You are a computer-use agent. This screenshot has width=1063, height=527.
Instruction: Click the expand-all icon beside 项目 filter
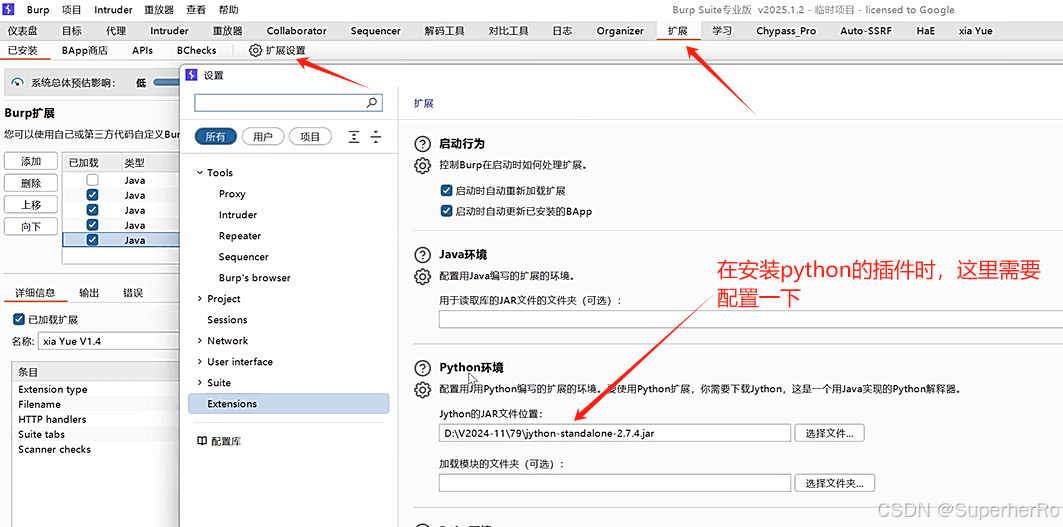coord(354,137)
